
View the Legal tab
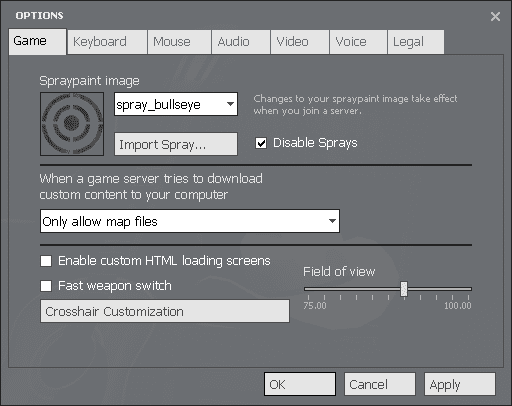(416, 42)
